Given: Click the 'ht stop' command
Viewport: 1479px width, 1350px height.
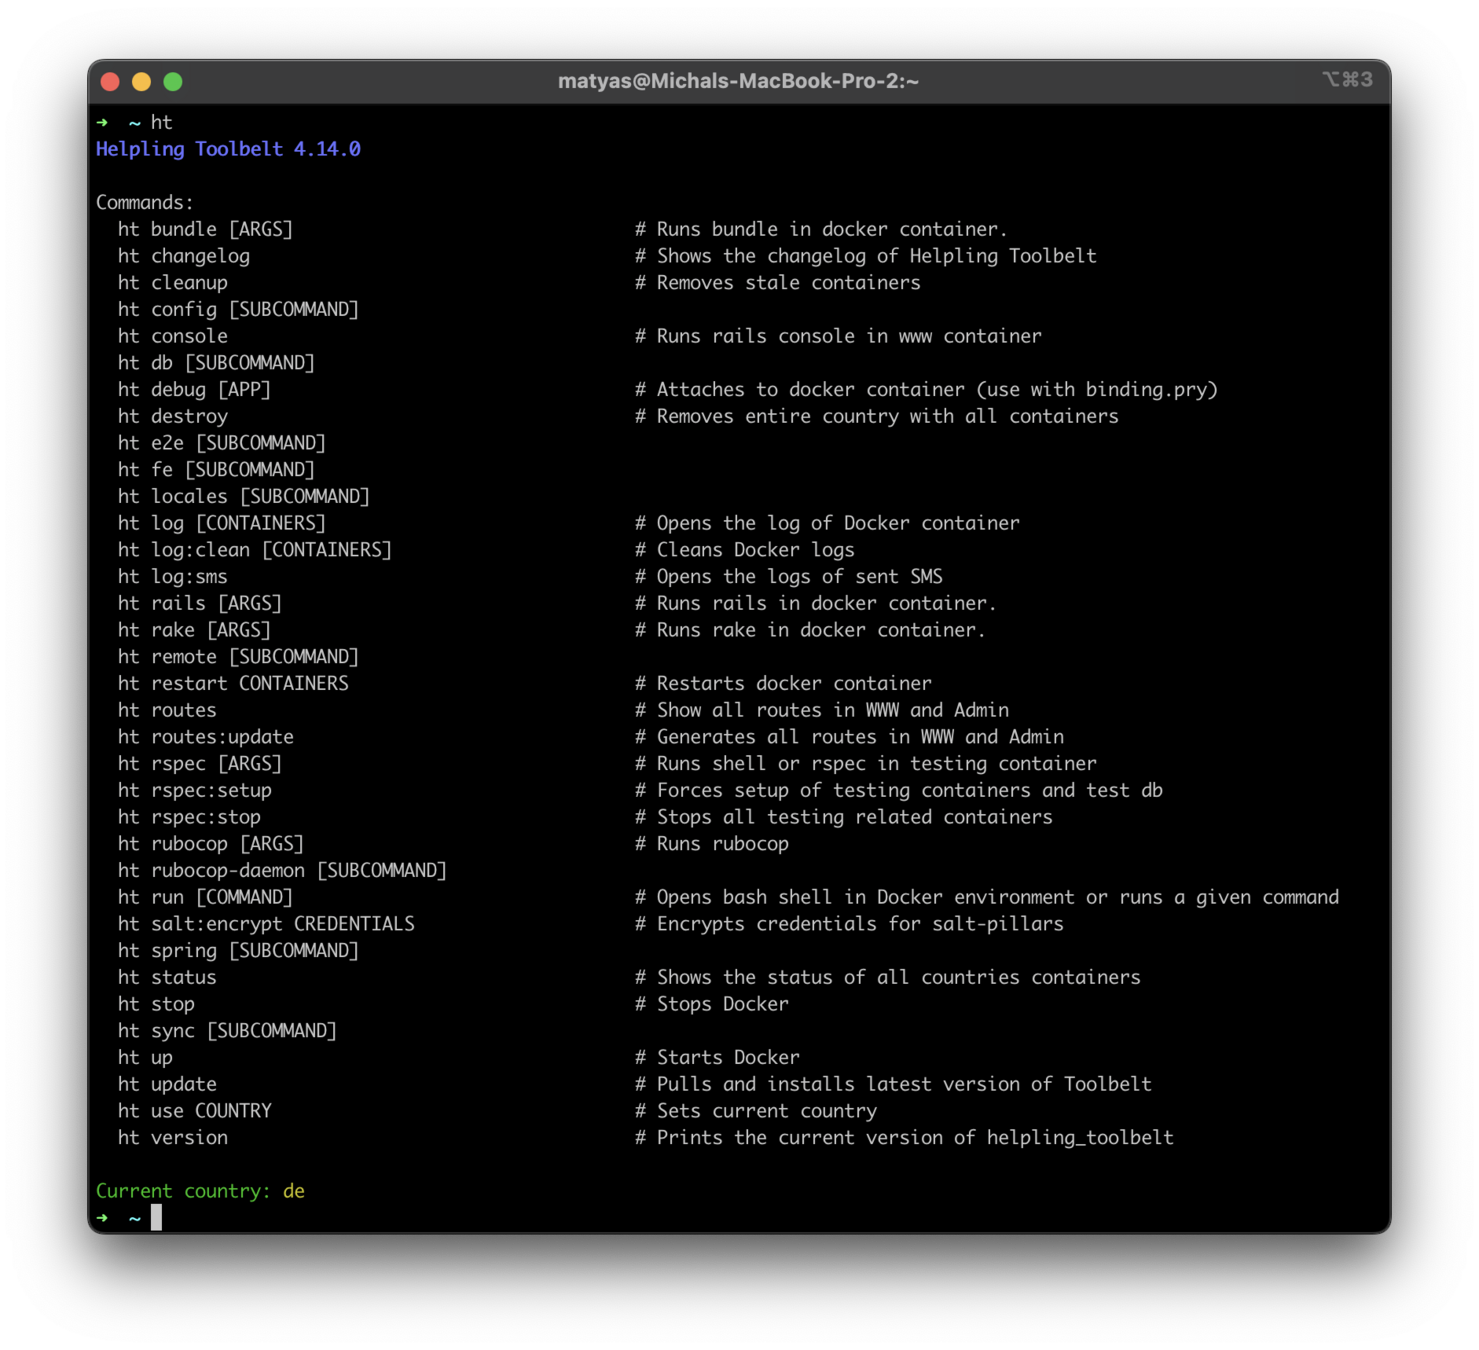Looking at the screenshot, I should tap(156, 1005).
